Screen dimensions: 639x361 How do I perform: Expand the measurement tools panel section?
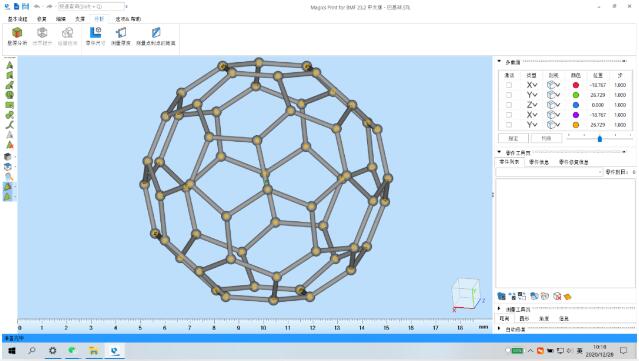coord(499,309)
